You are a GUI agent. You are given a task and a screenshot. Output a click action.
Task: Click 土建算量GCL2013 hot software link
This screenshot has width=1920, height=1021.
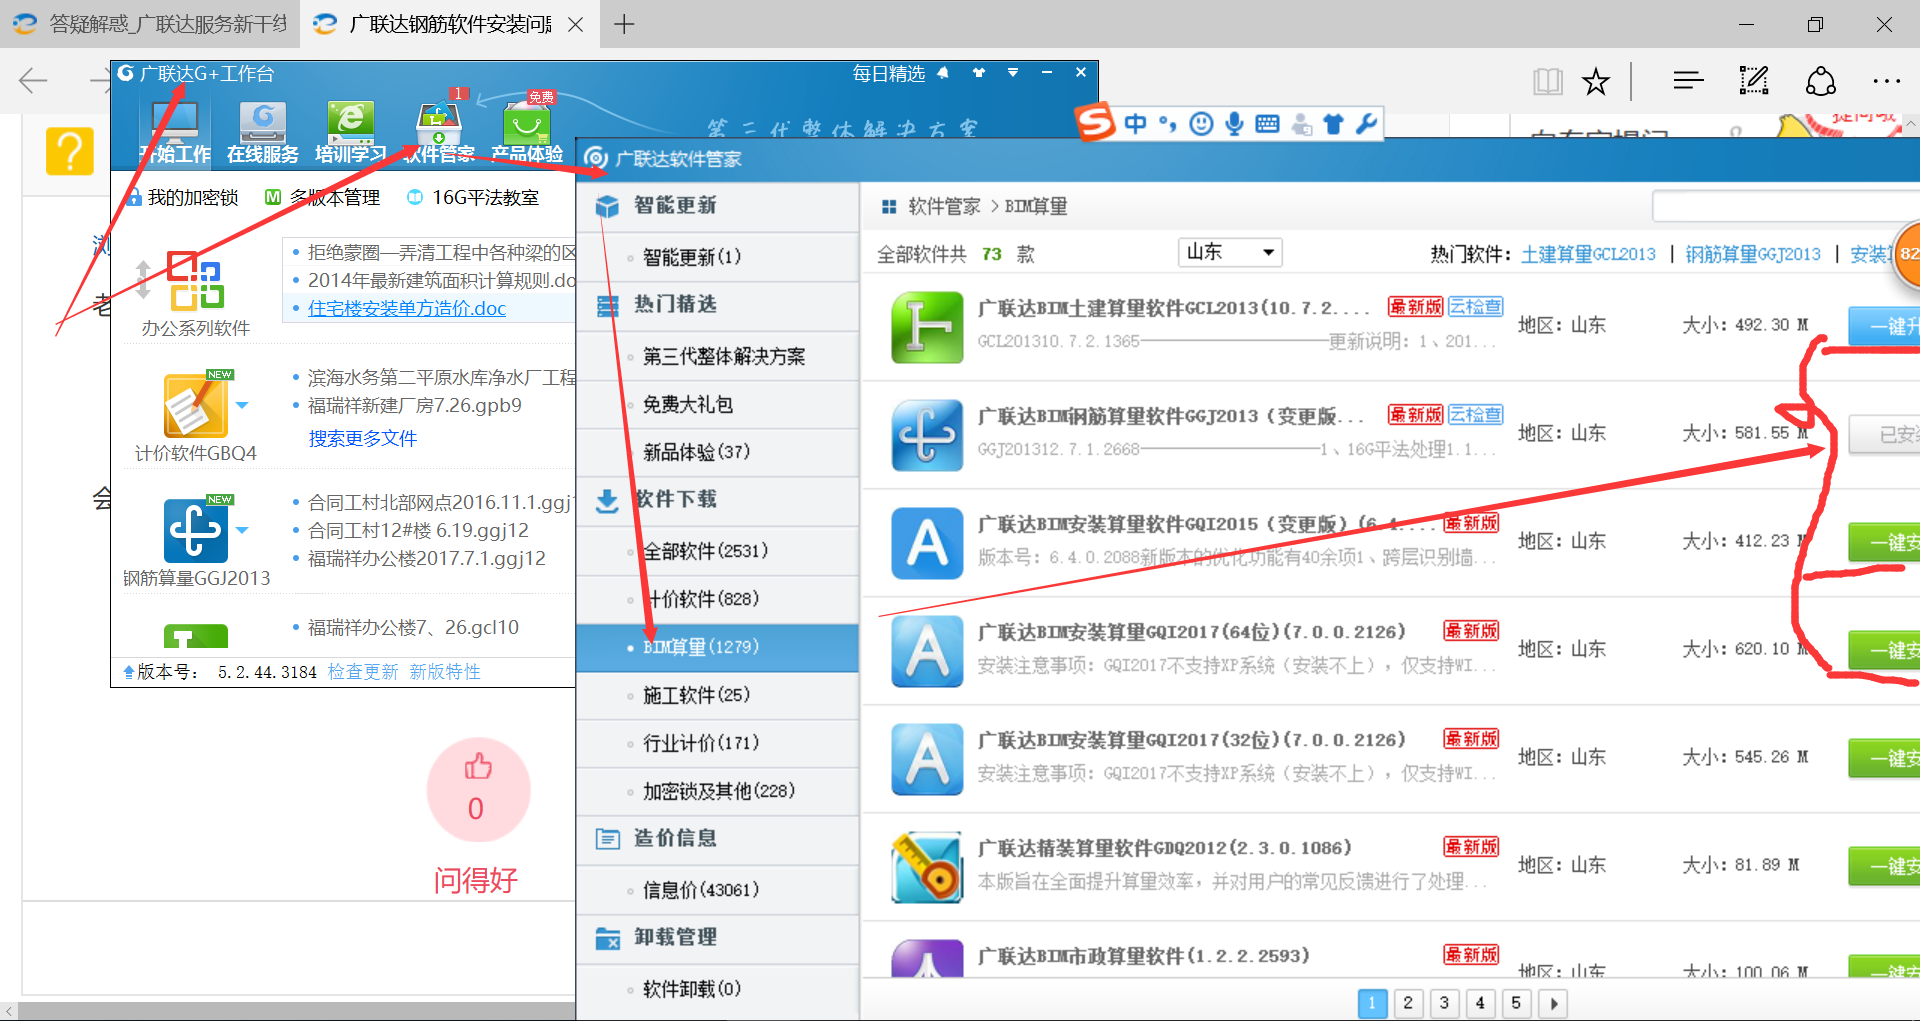tap(1588, 254)
